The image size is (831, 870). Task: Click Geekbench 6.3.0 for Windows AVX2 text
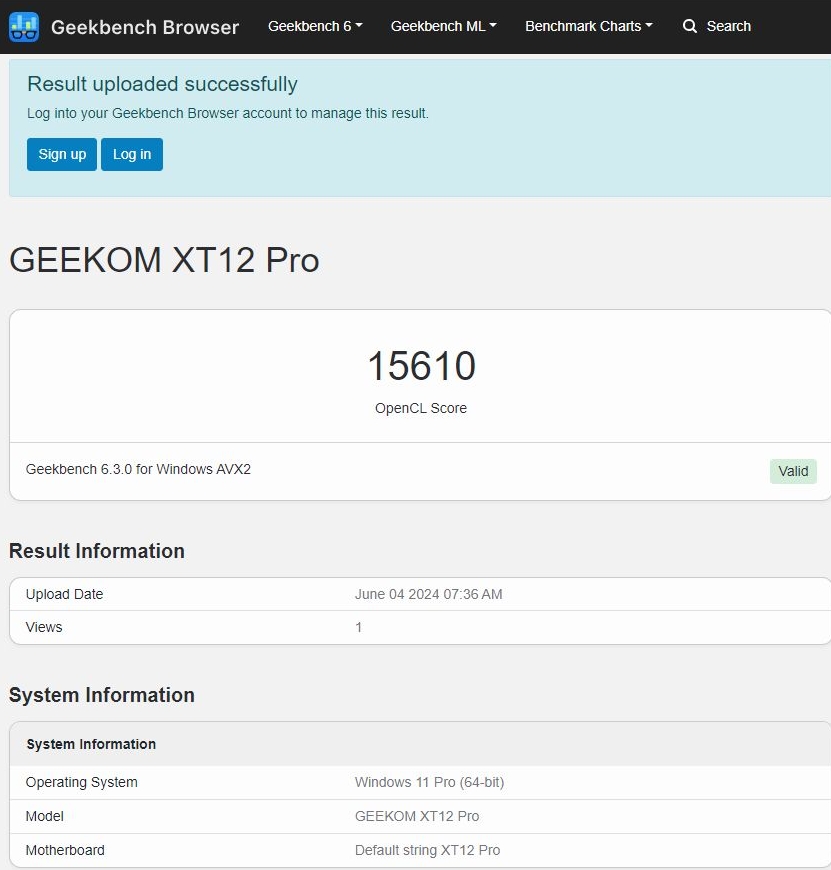[x=138, y=469]
